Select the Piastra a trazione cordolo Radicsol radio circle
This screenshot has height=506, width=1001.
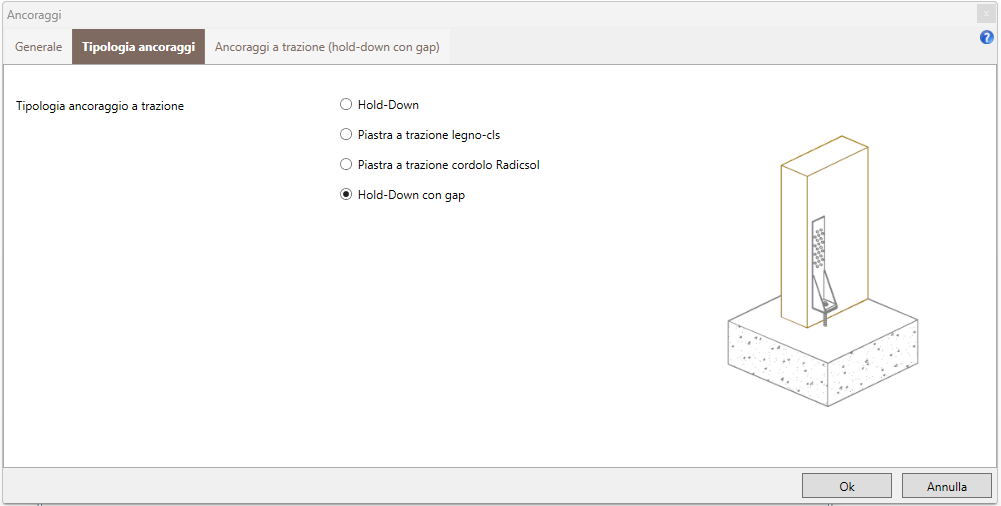(346, 165)
